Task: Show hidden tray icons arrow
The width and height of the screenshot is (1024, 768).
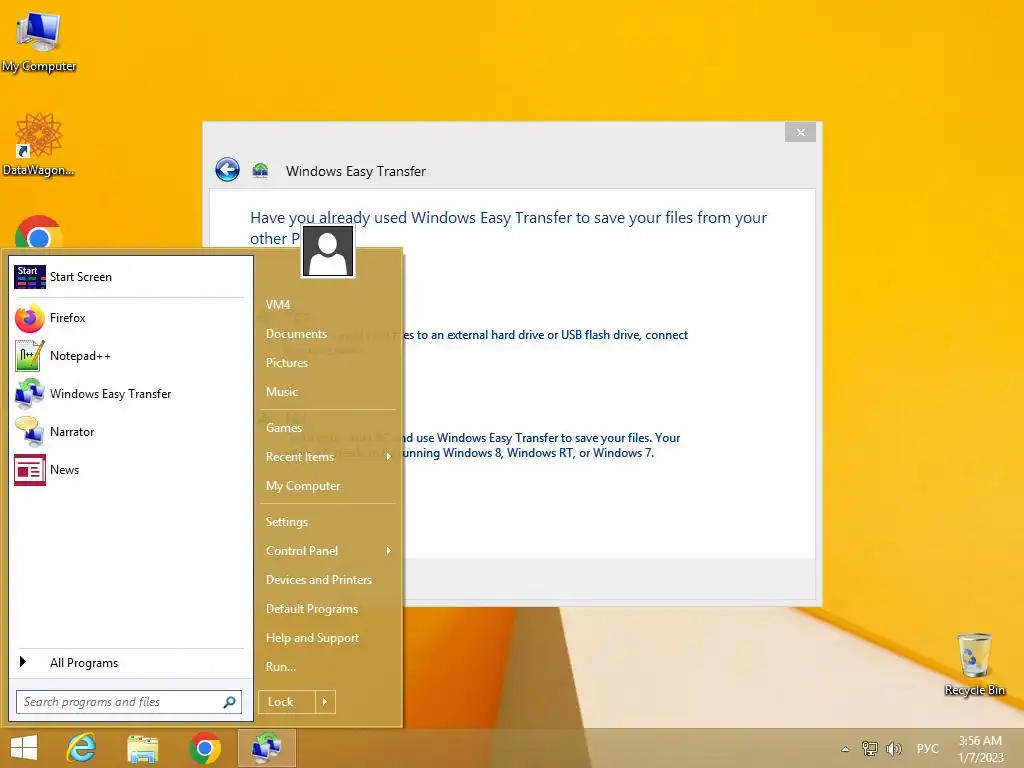Action: (x=846, y=749)
